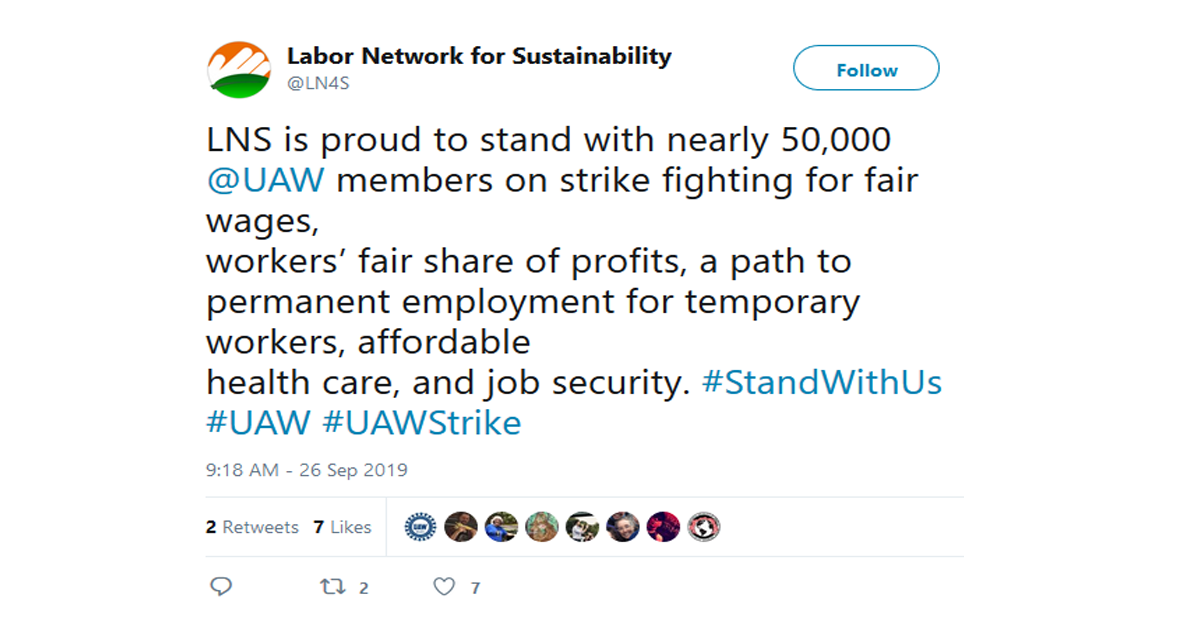Open the #StandWithUs hashtag
Viewport: 1200px width, 630px height.
click(822, 382)
